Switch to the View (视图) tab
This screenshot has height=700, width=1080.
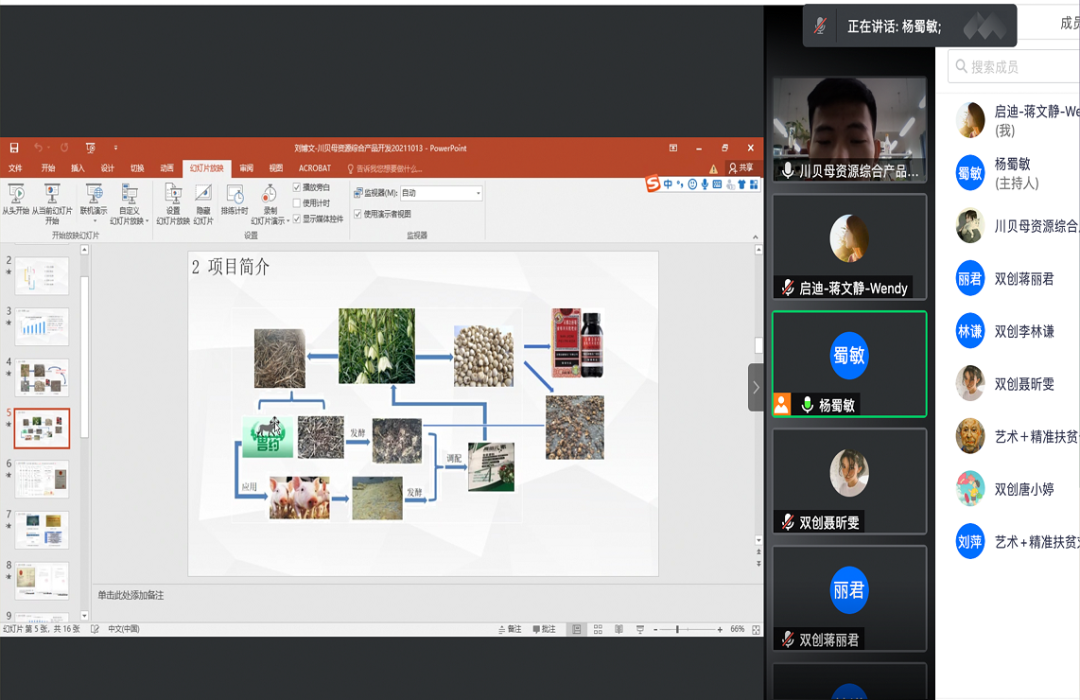(276, 168)
